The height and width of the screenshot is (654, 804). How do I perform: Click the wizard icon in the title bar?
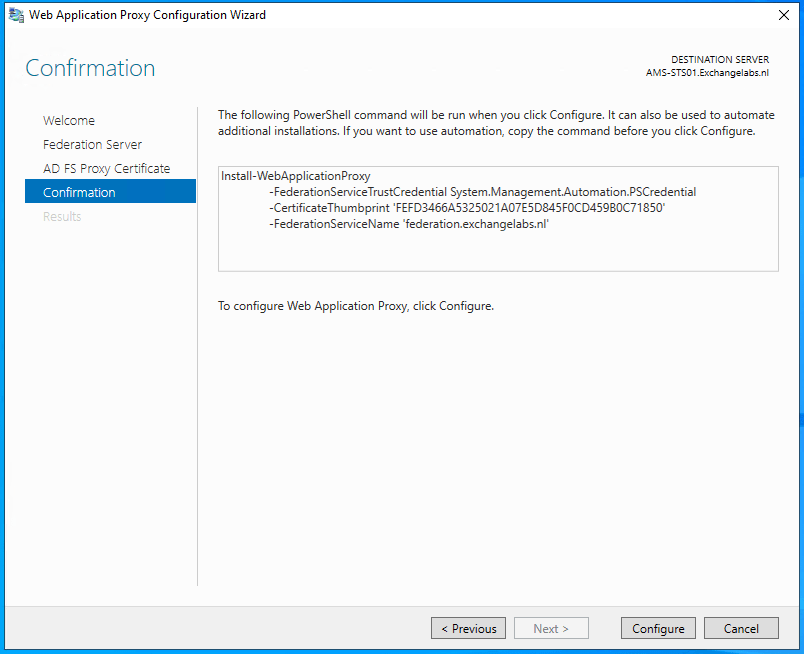[x=16, y=15]
